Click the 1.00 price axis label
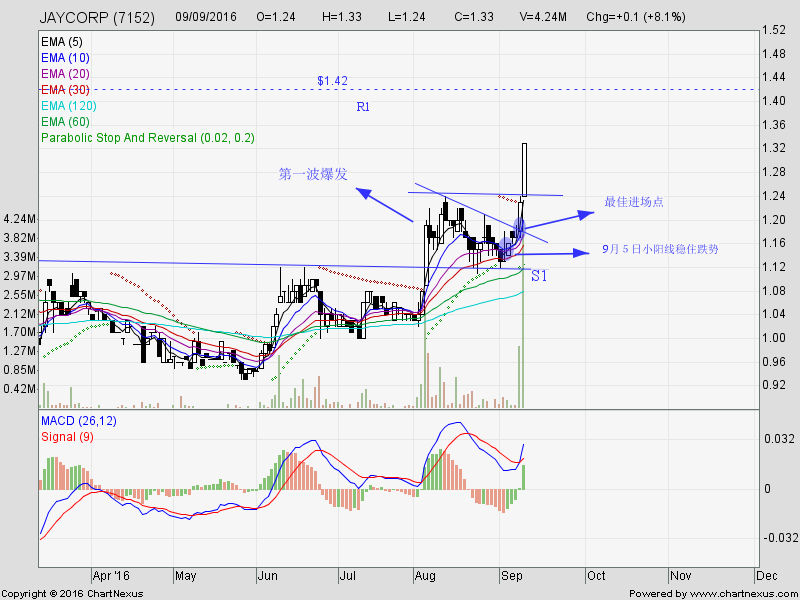Viewport: 800px width, 600px height. [773, 338]
